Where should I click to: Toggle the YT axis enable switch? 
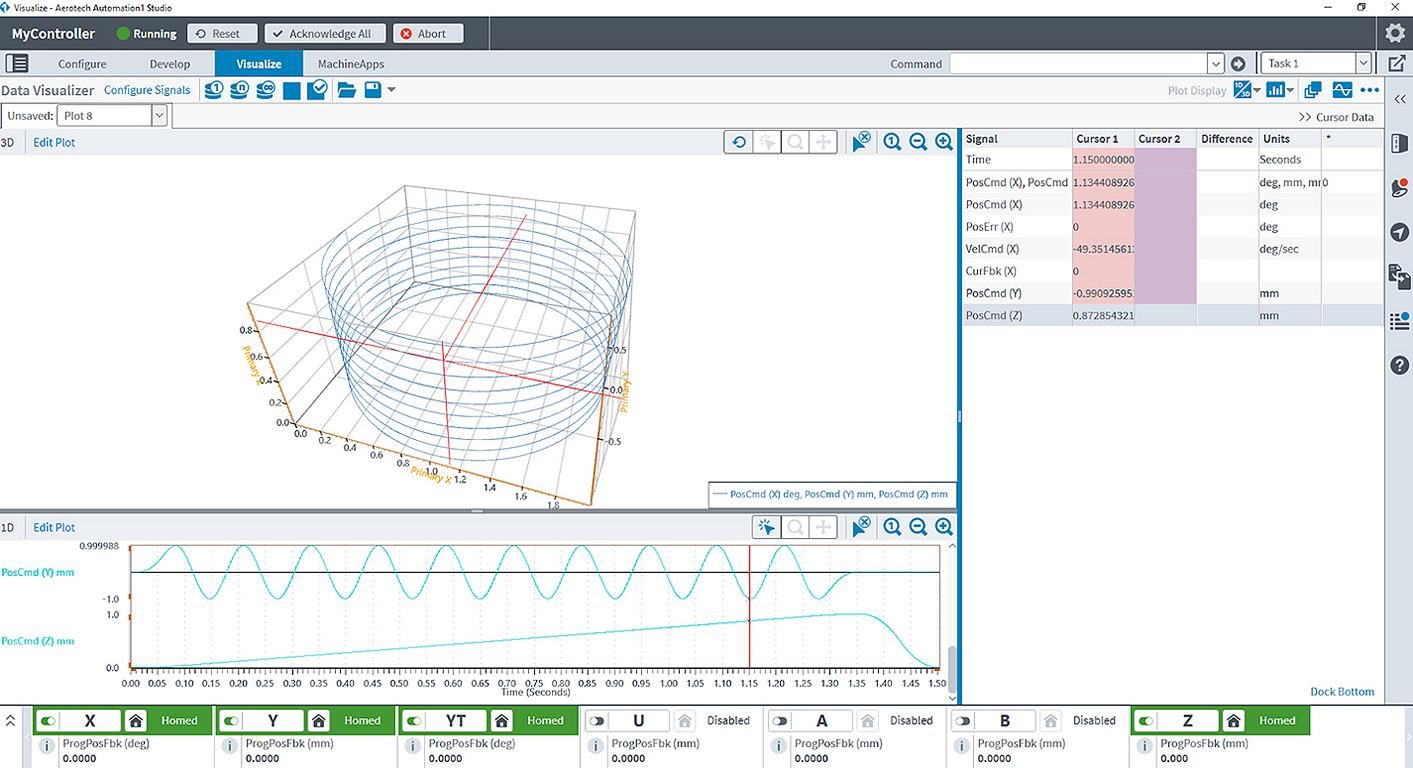point(414,720)
